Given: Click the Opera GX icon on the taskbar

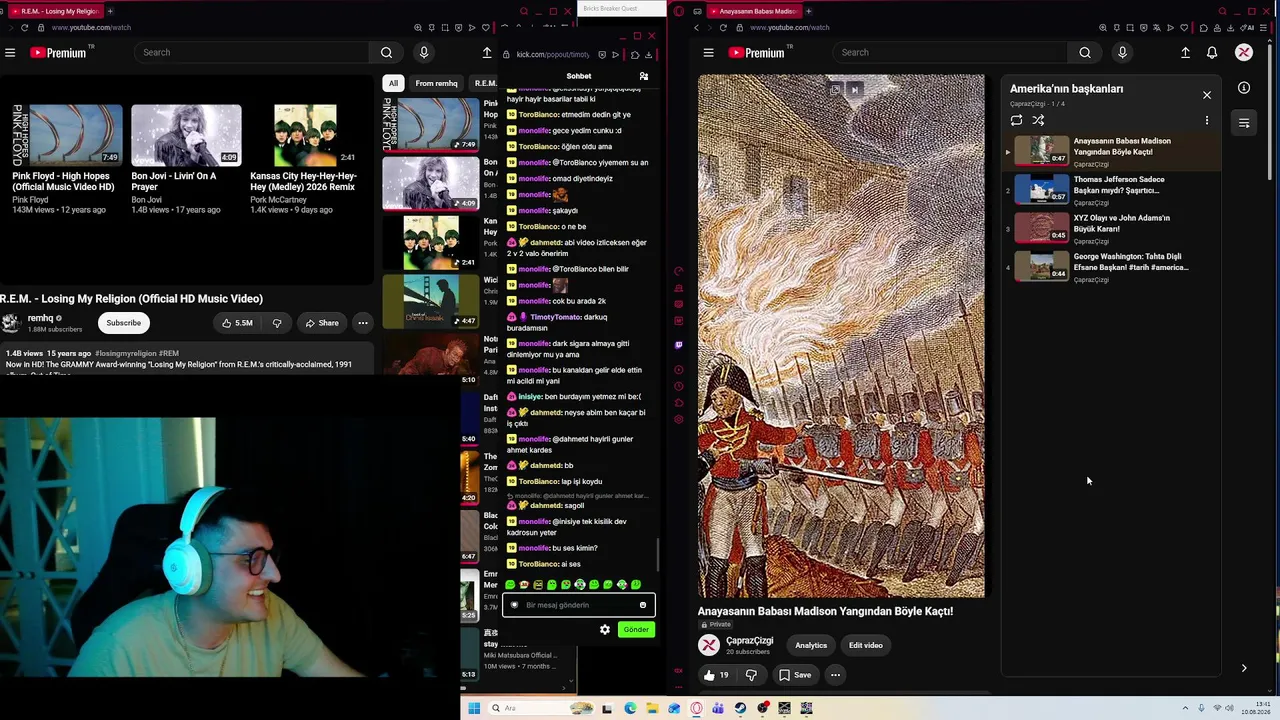Looking at the screenshot, I should coord(696,708).
